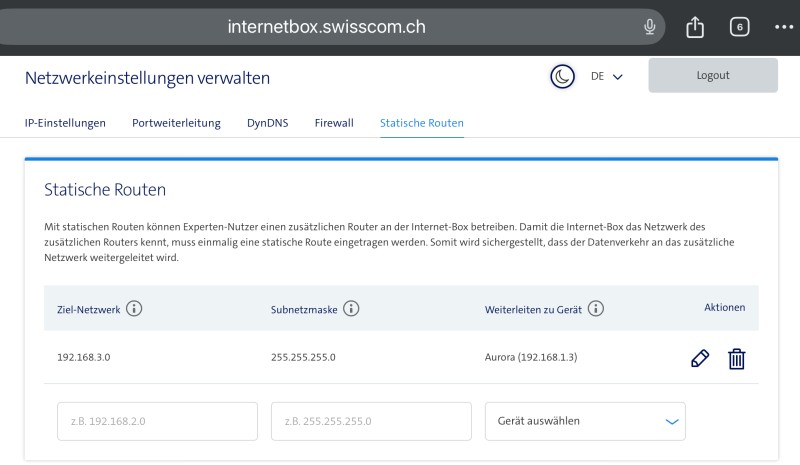Tap the microphone icon in address bar
This screenshot has height=465, width=800.
point(650,27)
